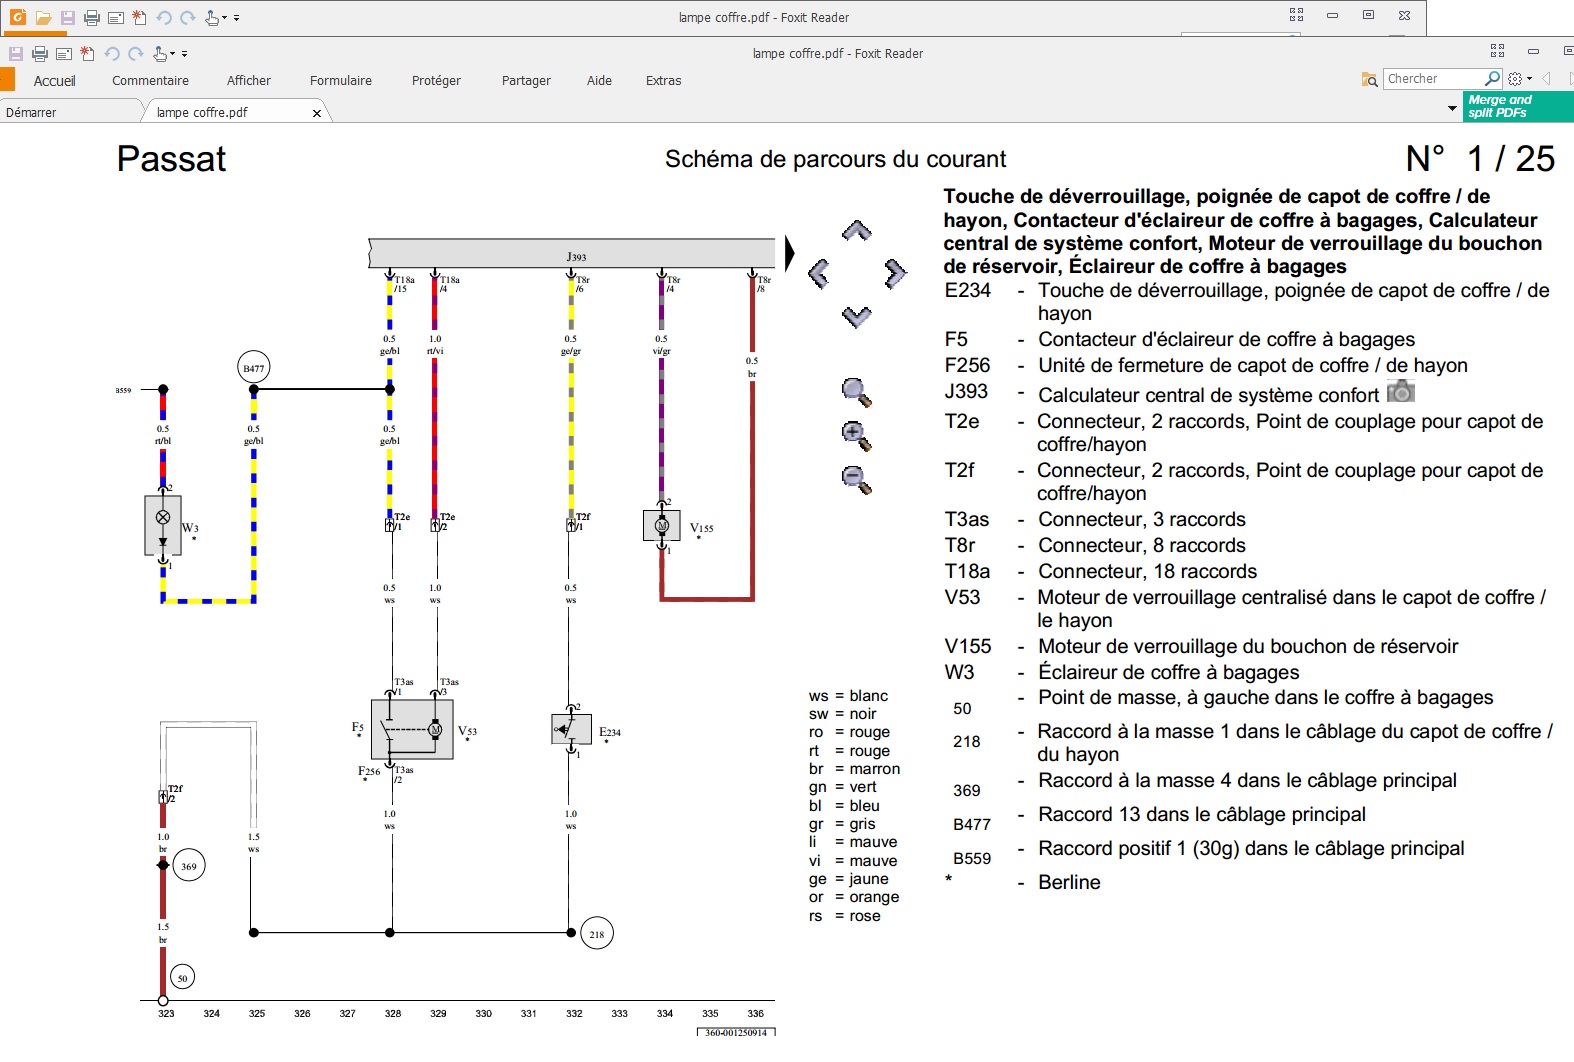Click the down chevron navigation arrow in the diagram
The width and height of the screenshot is (1574, 1062).
point(856,317)
